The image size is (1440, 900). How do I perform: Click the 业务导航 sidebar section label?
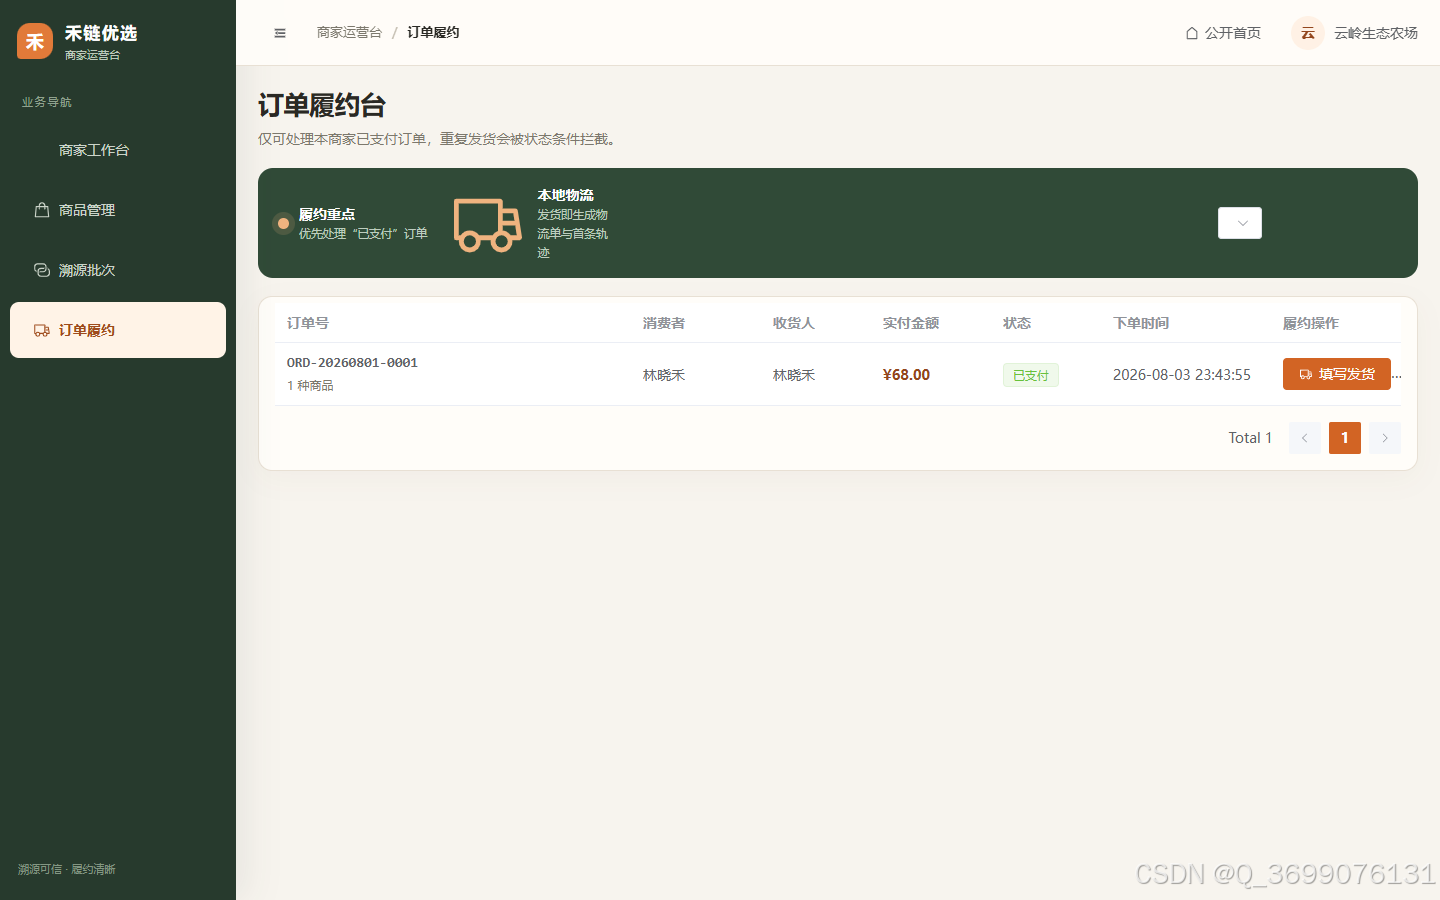tap(47, 102)
